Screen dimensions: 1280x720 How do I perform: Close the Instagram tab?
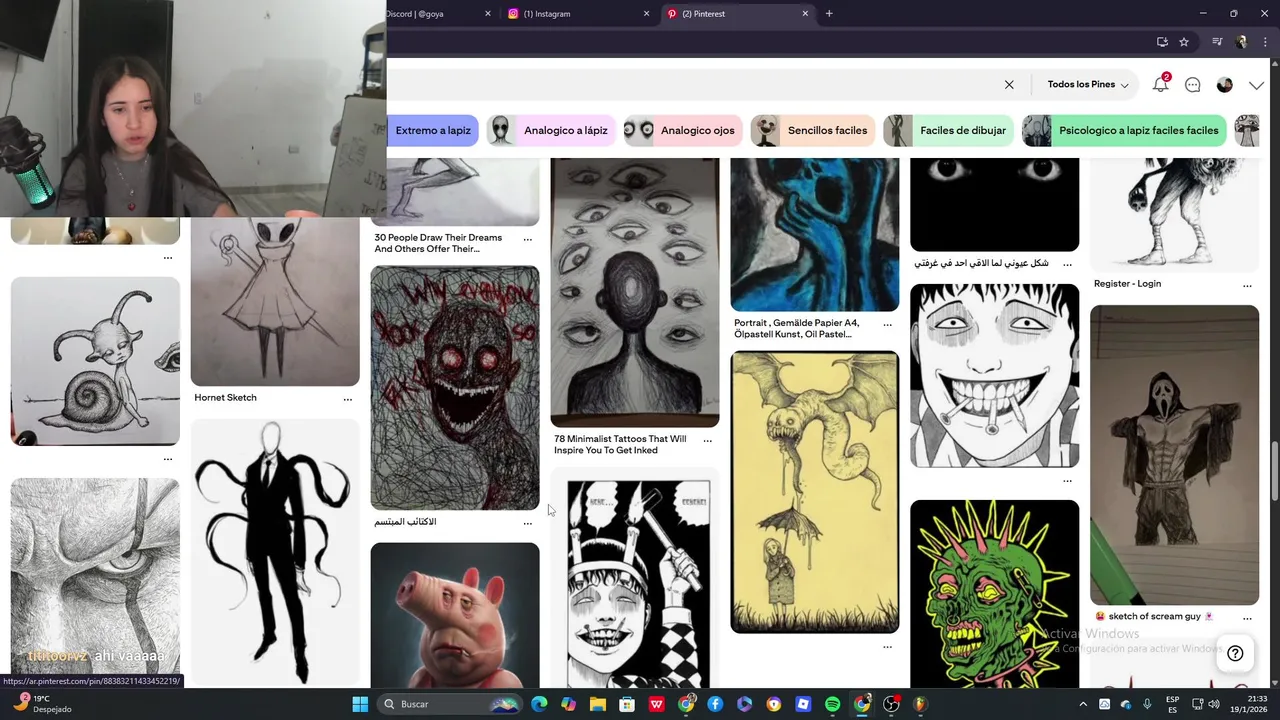click(x=646, y=14)
